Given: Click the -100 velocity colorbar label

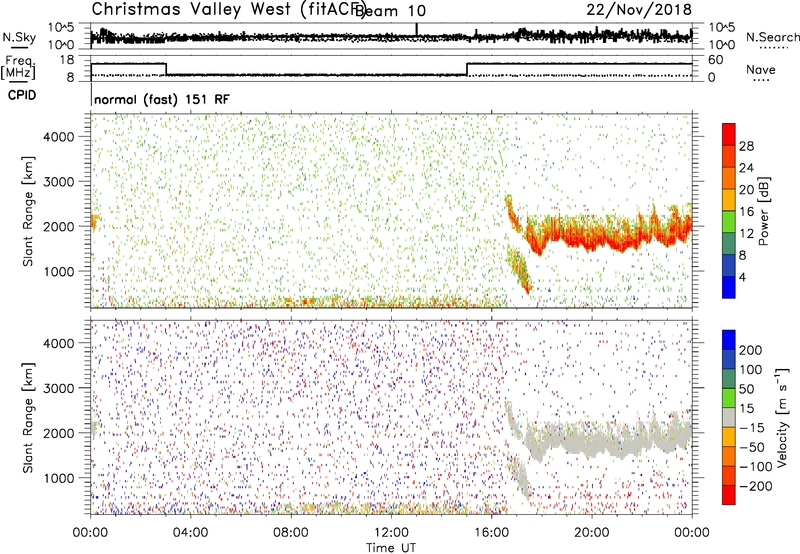Looking at the screenshot, I should (x=756, y=467).
